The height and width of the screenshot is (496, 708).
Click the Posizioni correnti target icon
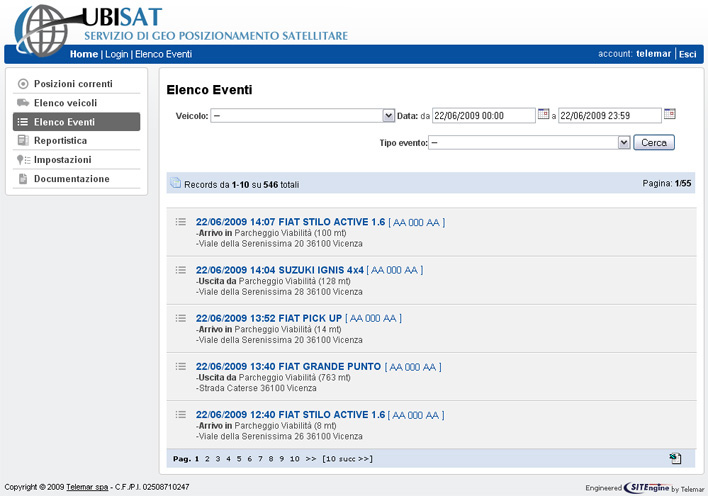23,84
